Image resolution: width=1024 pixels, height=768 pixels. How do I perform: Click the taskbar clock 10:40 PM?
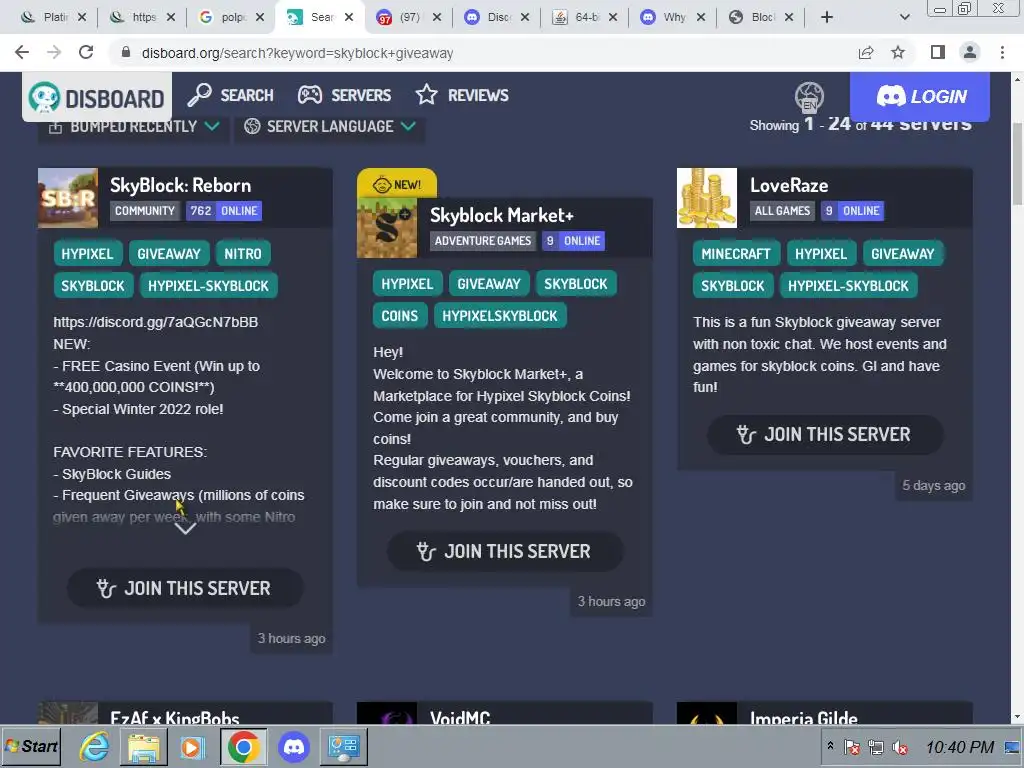click(959, 747)
